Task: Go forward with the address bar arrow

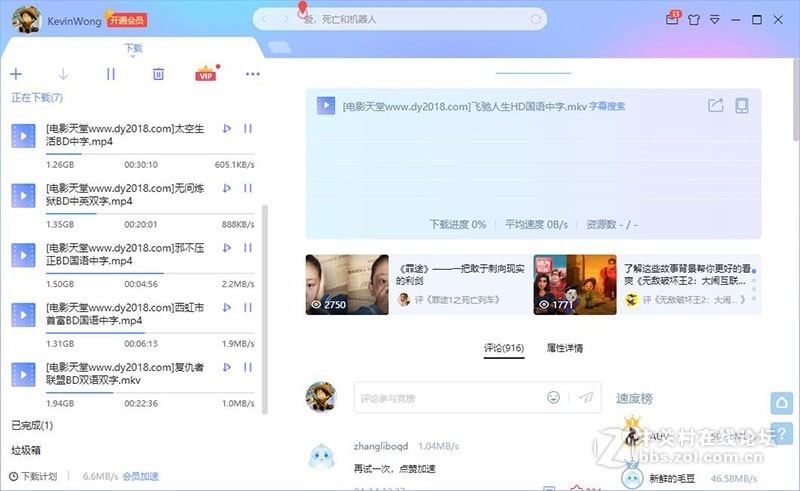Action: click(286, 19)
